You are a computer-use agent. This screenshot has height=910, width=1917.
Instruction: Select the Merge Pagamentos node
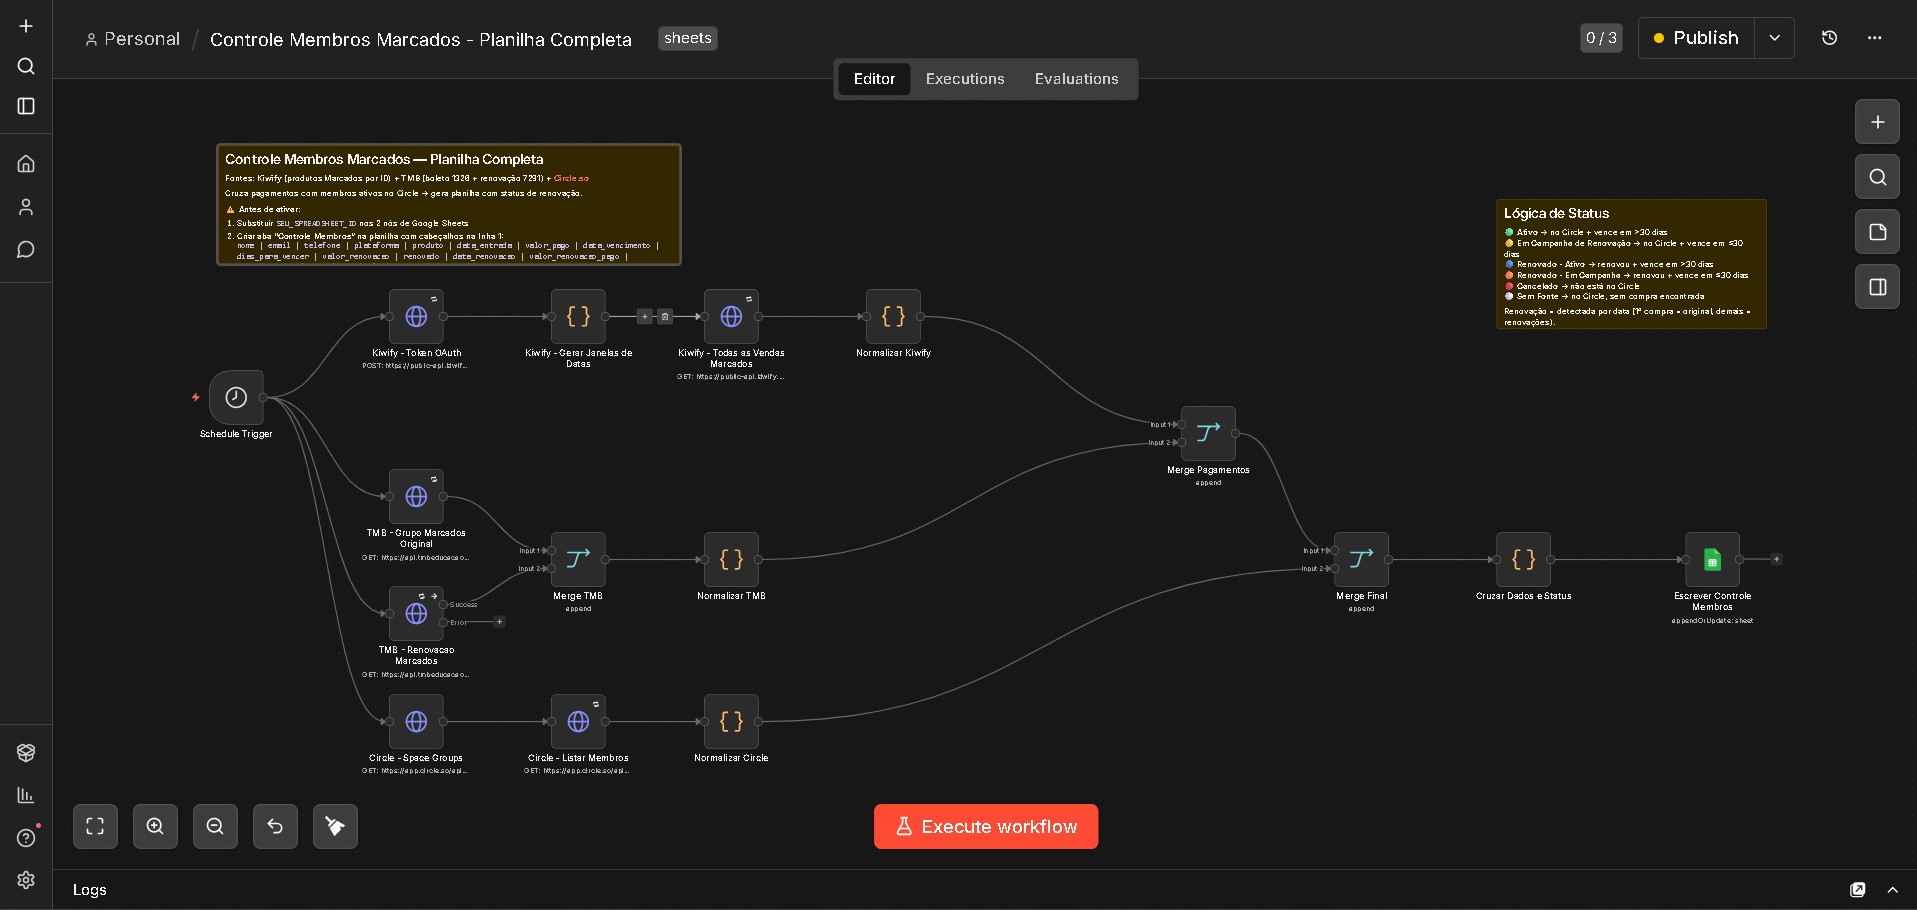[1208, 434]
